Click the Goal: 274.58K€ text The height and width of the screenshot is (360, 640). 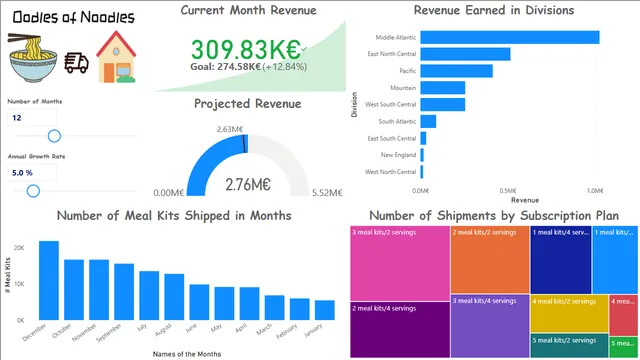click(225, 67)
